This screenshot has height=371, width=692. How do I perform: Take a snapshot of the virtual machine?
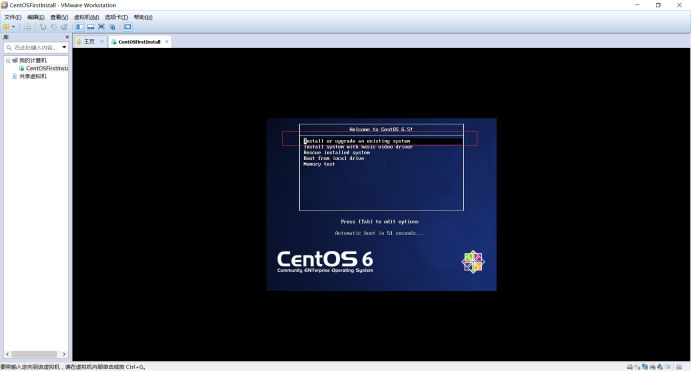[x=43, y=27]
